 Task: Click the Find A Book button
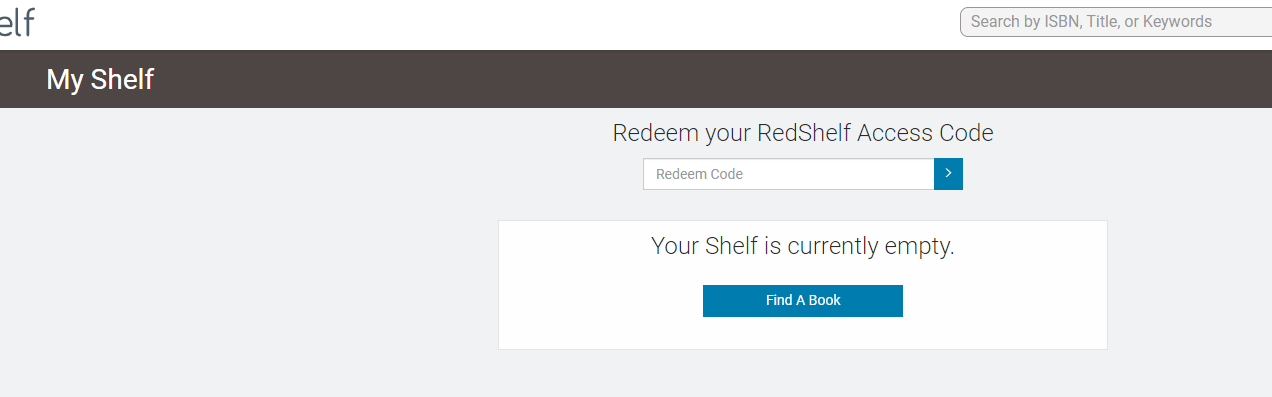[x=803, y=301]
